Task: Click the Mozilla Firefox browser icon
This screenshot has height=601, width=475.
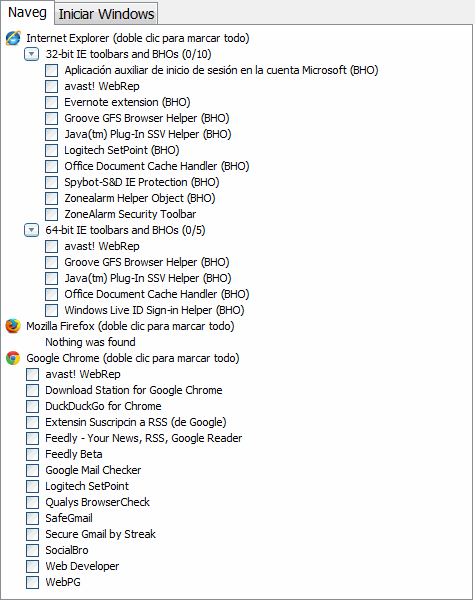Action: pyautogui.click(x=13, y=326)
